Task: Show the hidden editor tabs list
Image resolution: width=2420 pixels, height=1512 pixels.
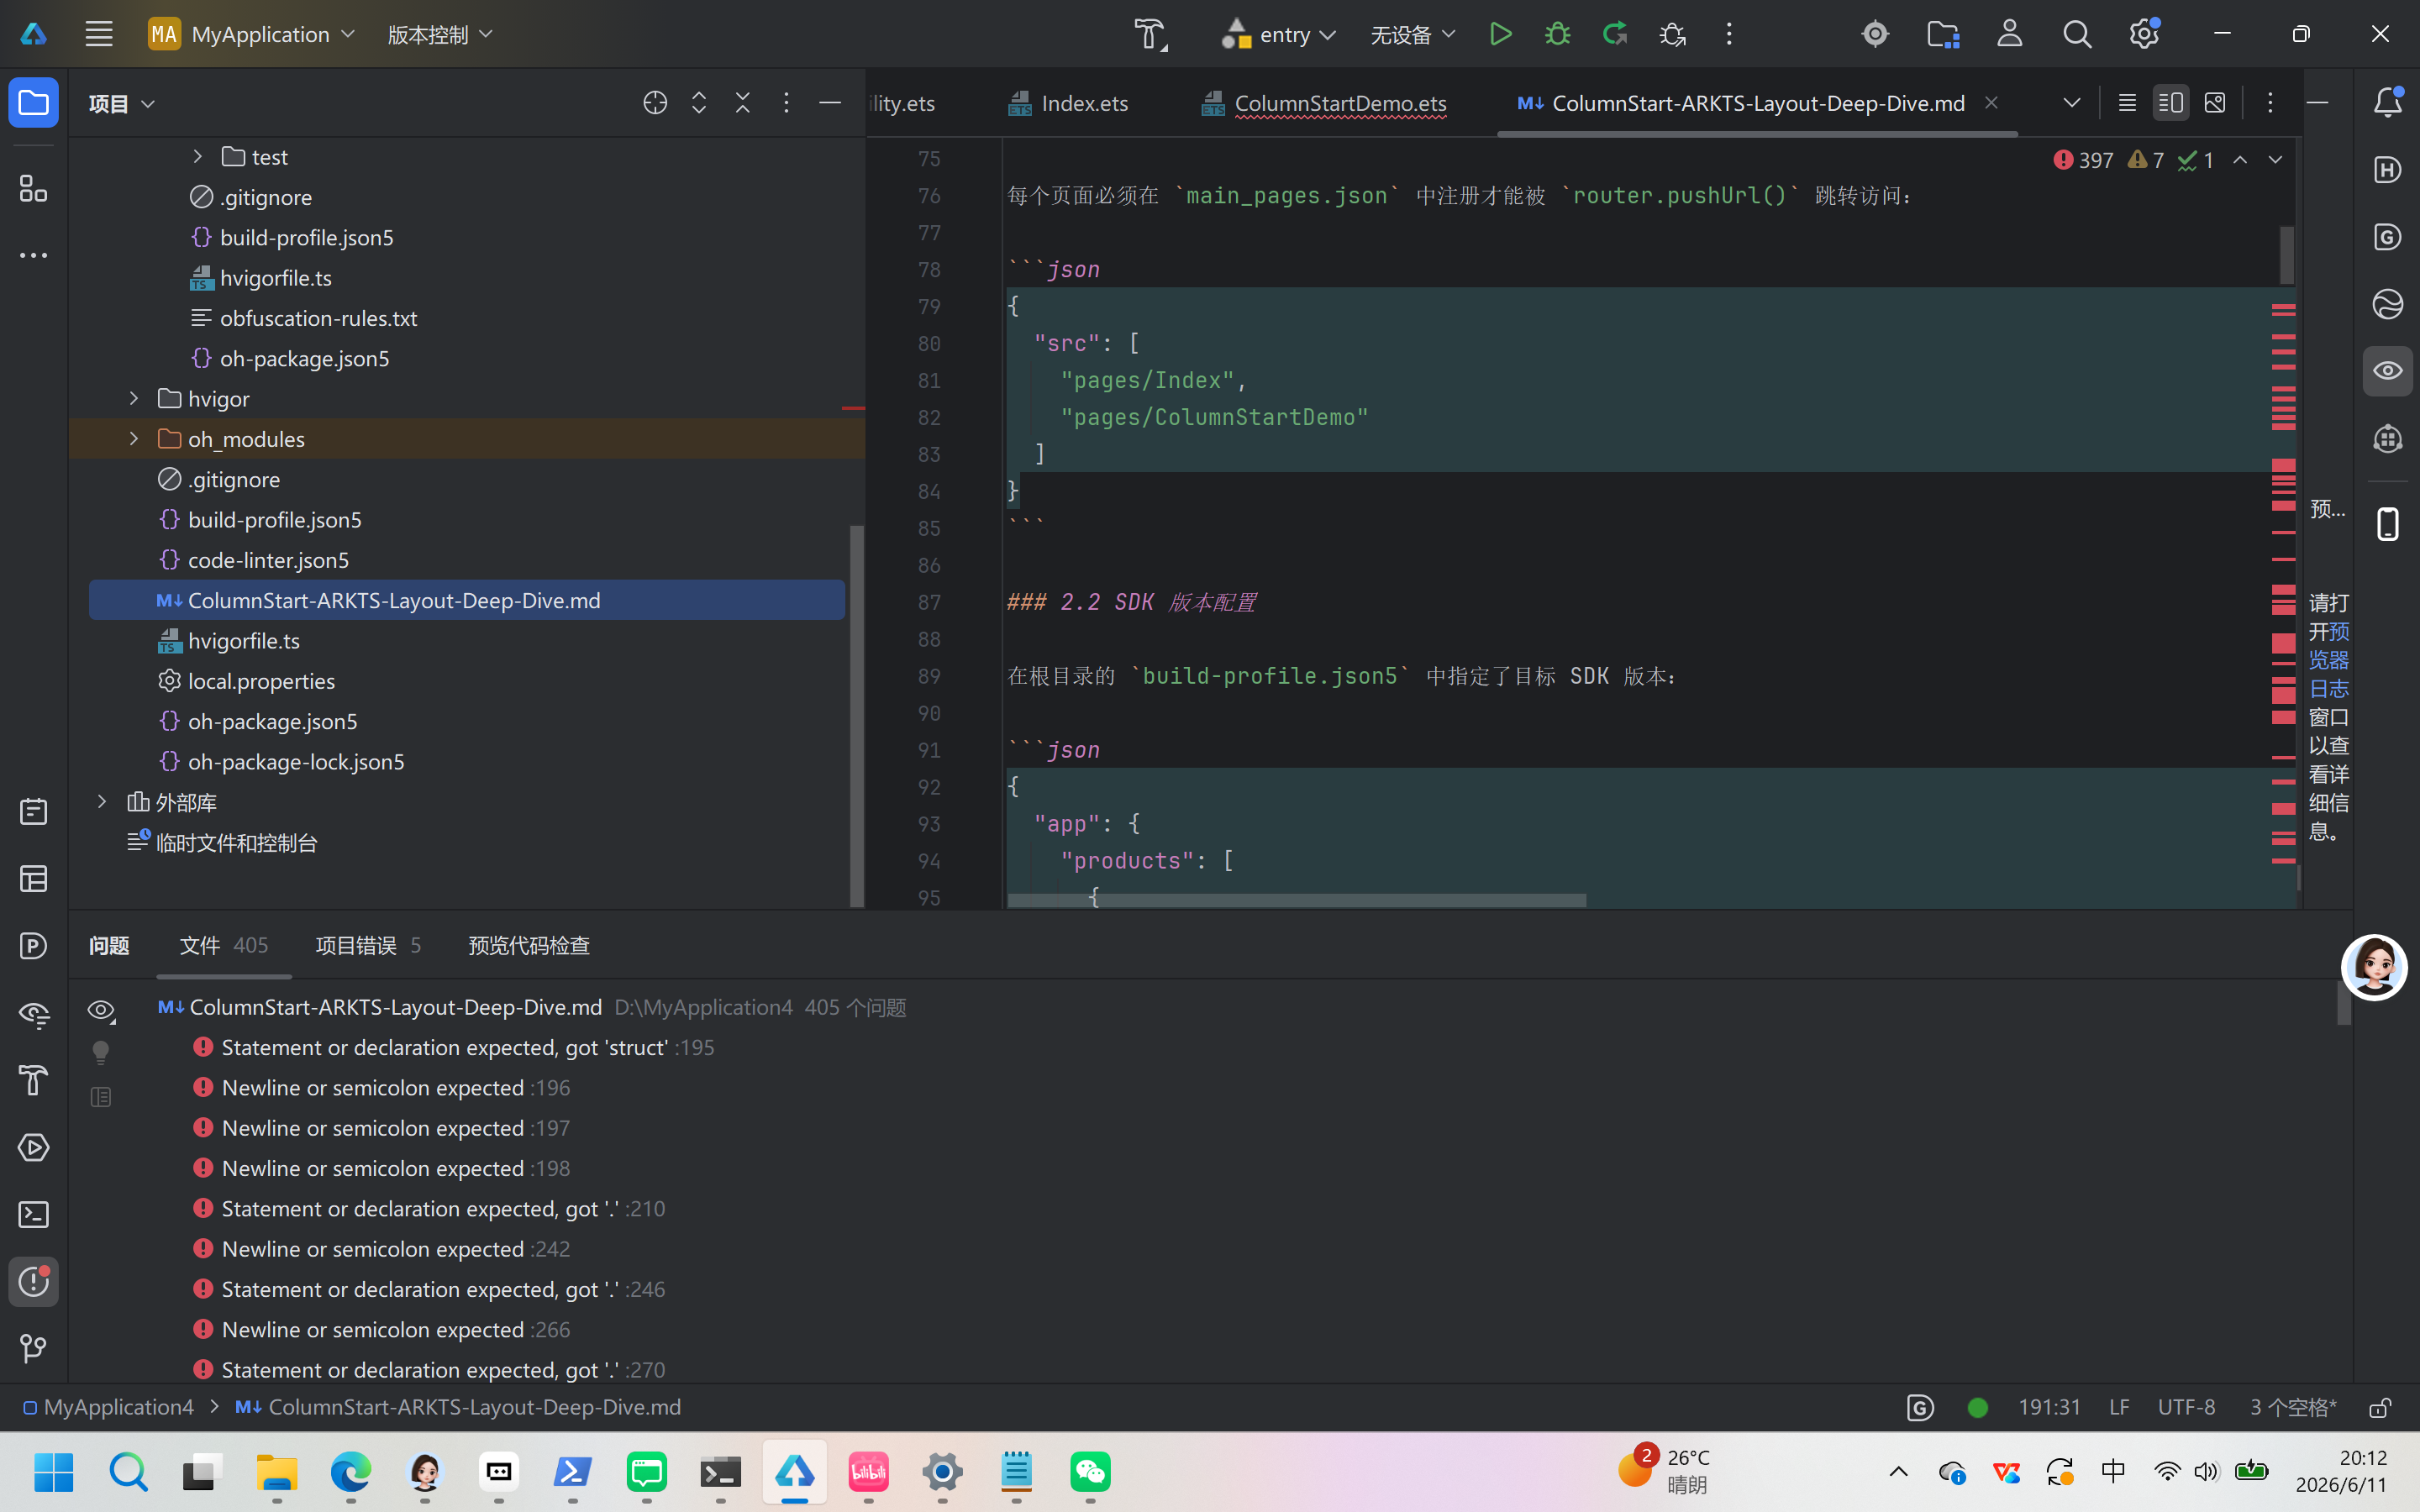Action: [x=2072, y=103]
